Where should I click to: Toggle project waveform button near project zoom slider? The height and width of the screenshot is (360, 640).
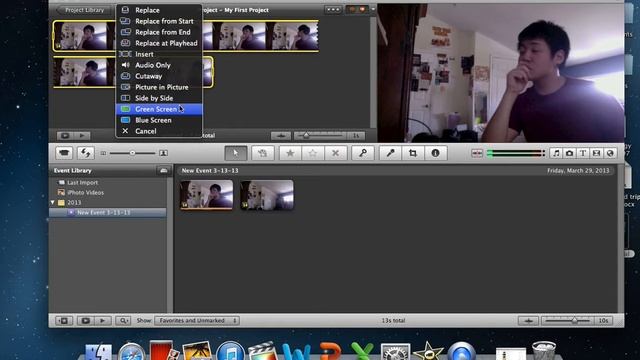coord(281,136)
